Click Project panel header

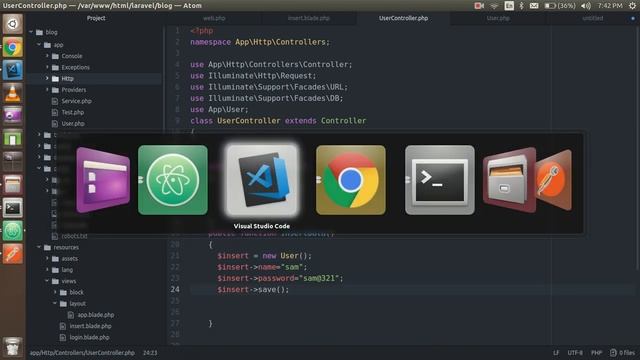coord(96,18)
